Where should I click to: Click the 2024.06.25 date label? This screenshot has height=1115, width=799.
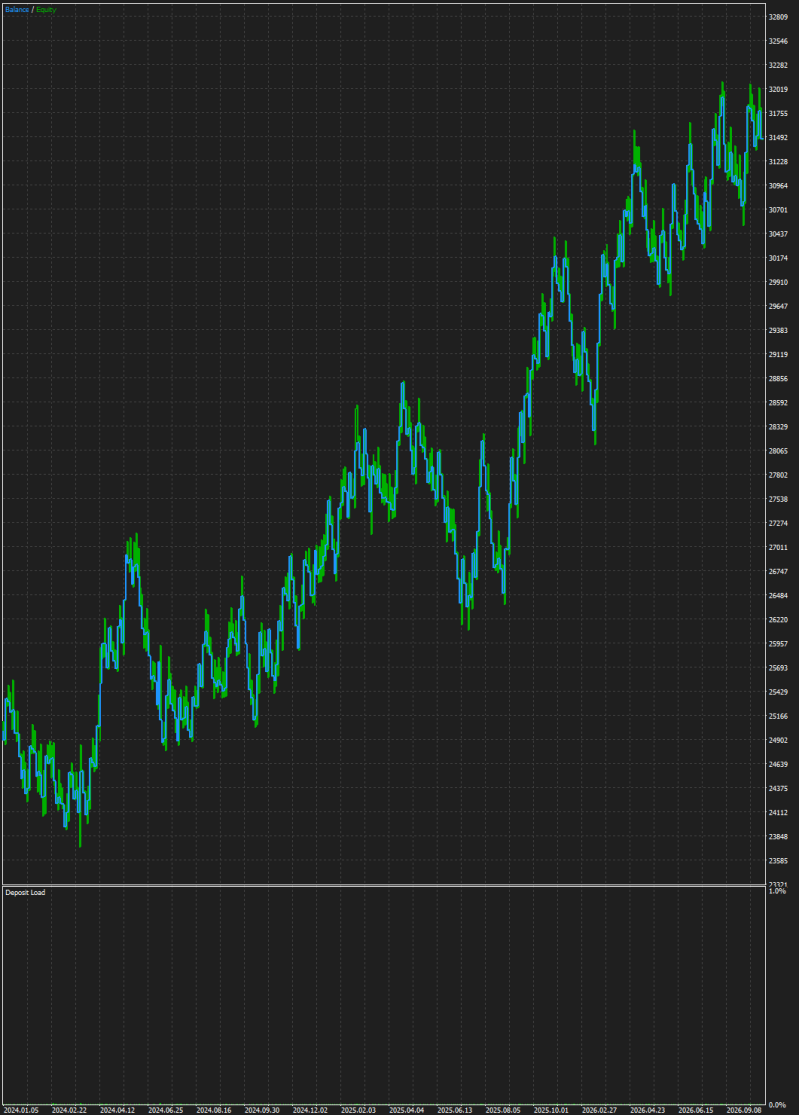tap(166, 1111)
